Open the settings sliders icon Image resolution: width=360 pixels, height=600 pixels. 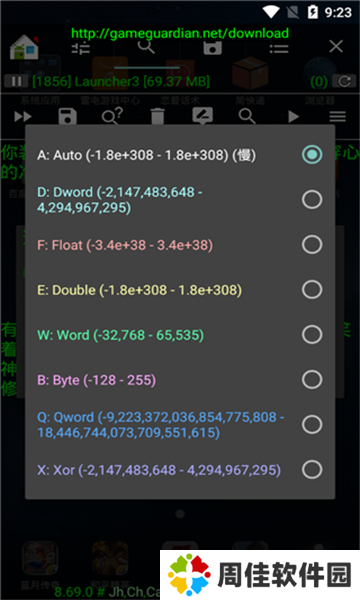[x=81, y=48]
